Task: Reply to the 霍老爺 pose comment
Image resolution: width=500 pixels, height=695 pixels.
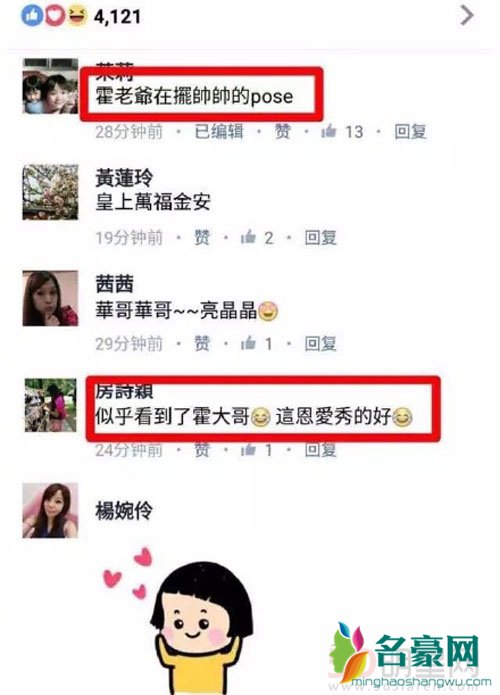Action: (x=410, y=131)
